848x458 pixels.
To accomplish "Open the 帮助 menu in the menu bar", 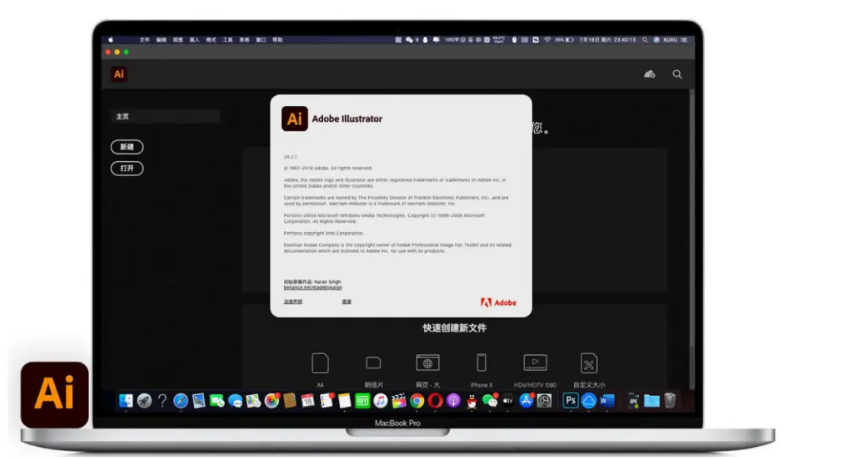I will coord(277,39).
